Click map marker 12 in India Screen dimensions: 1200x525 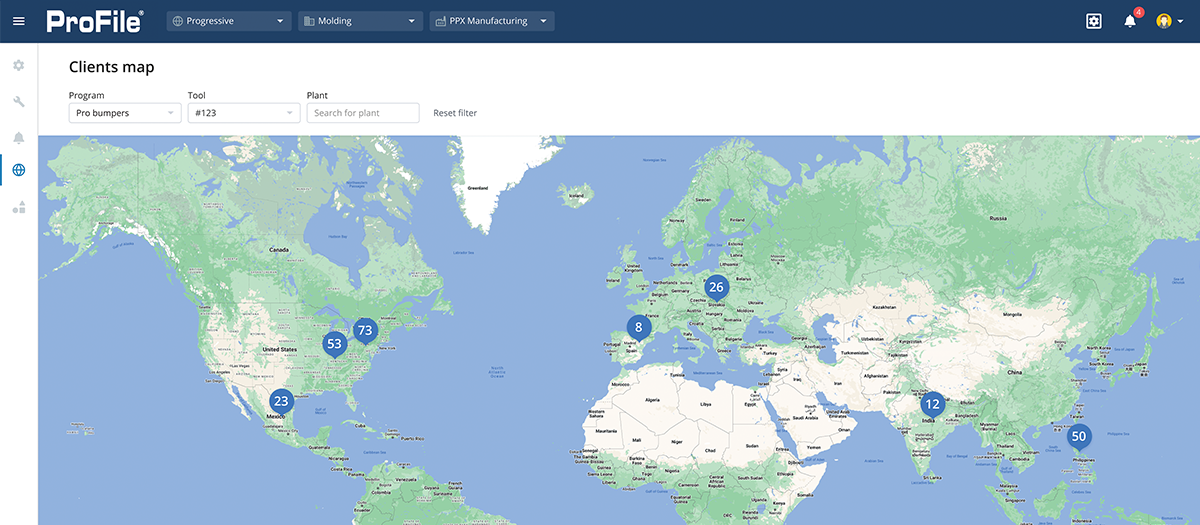[x=933, y=406]
